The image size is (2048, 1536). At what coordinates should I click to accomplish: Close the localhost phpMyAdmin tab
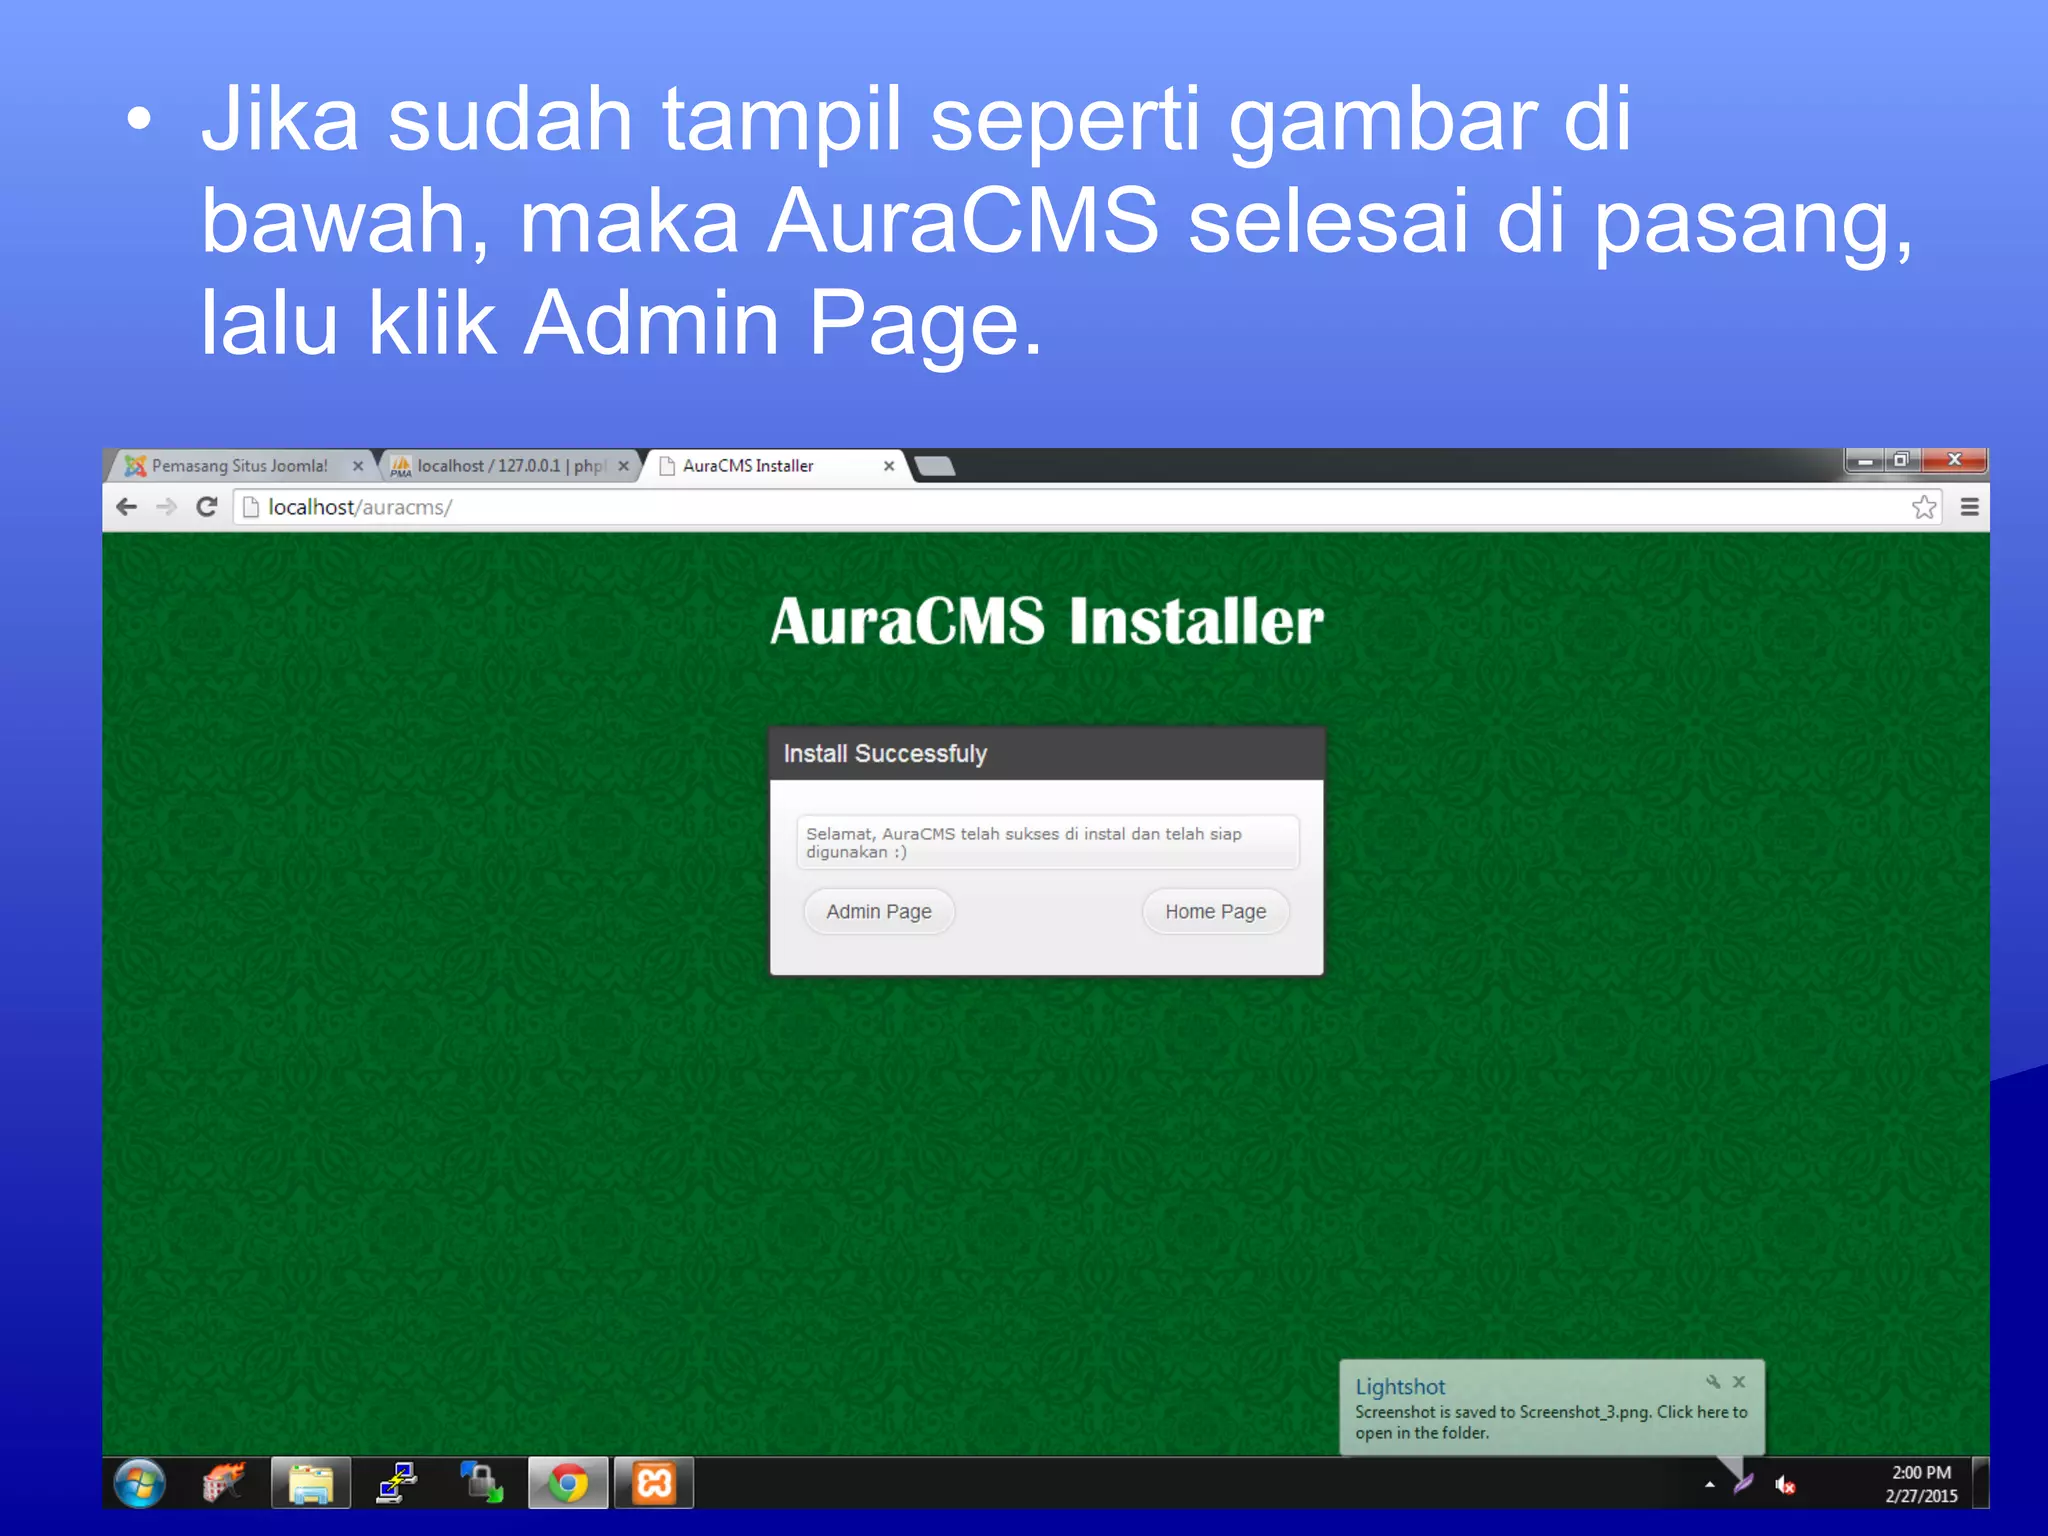624,466
